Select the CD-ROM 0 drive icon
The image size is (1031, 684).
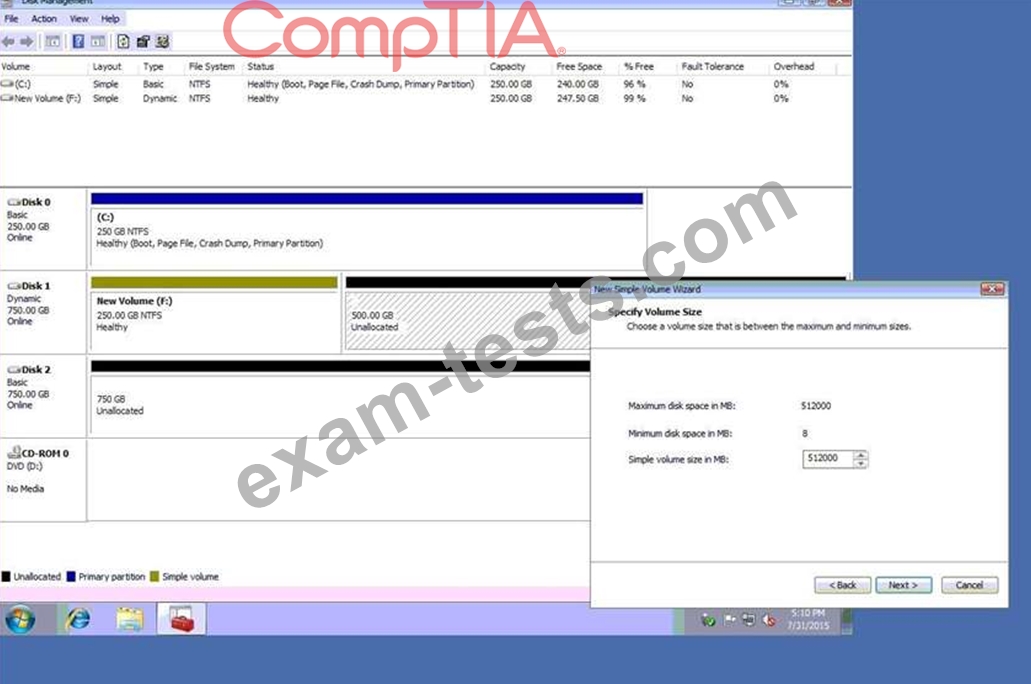tap(13, 452)
